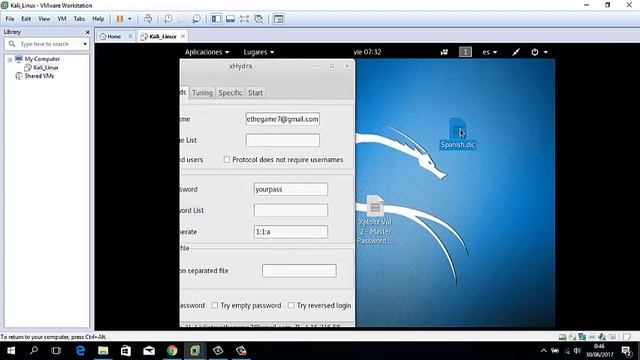The width and height of the screenshot is (640, 360).
Task: Switch to the Start tab in xHydra
Action: pos(256,93)
